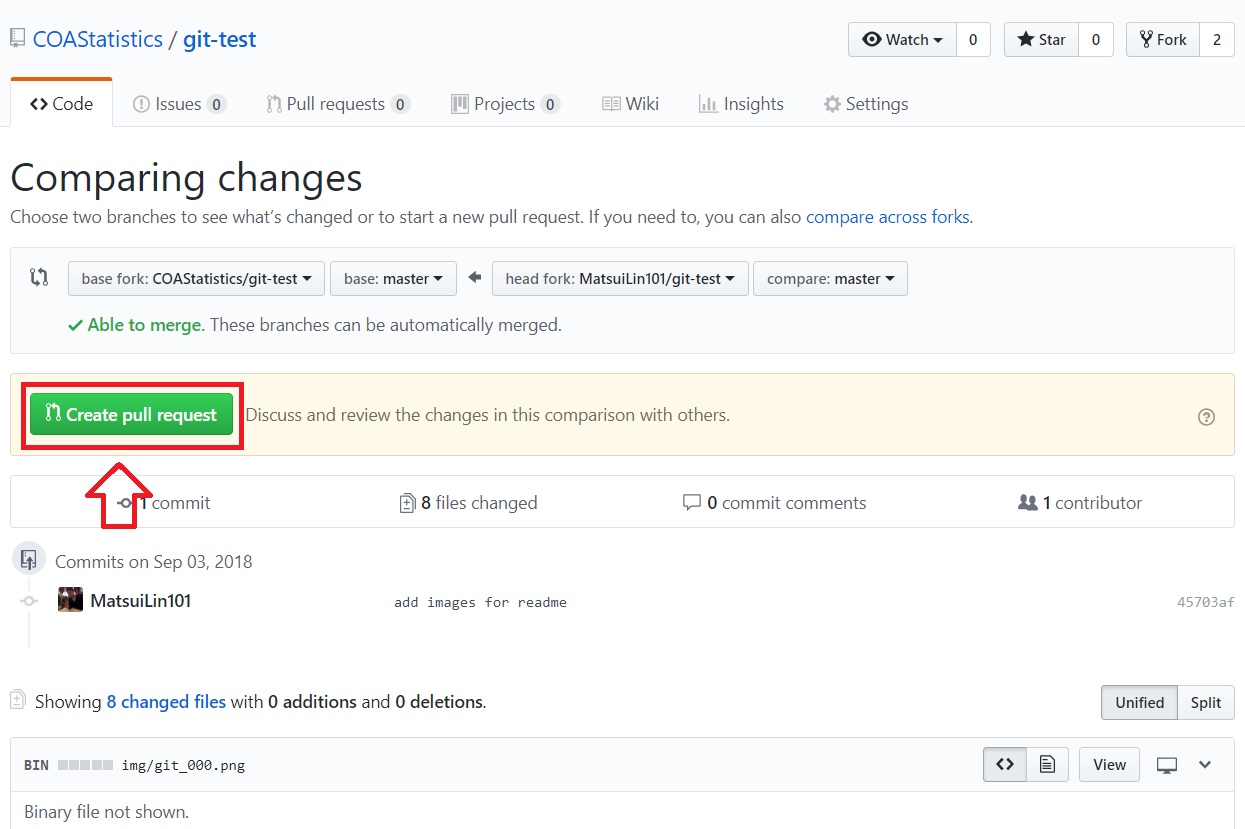Open the Insights tab
Screen dimensions: 1245x829
741,104
